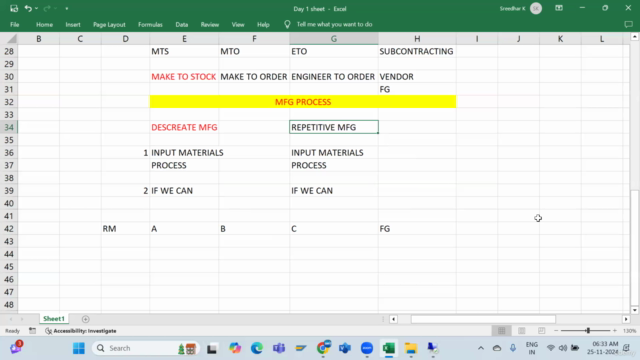
Task: Select cell containing VENDOR
Action: click(x=417, y=77)
